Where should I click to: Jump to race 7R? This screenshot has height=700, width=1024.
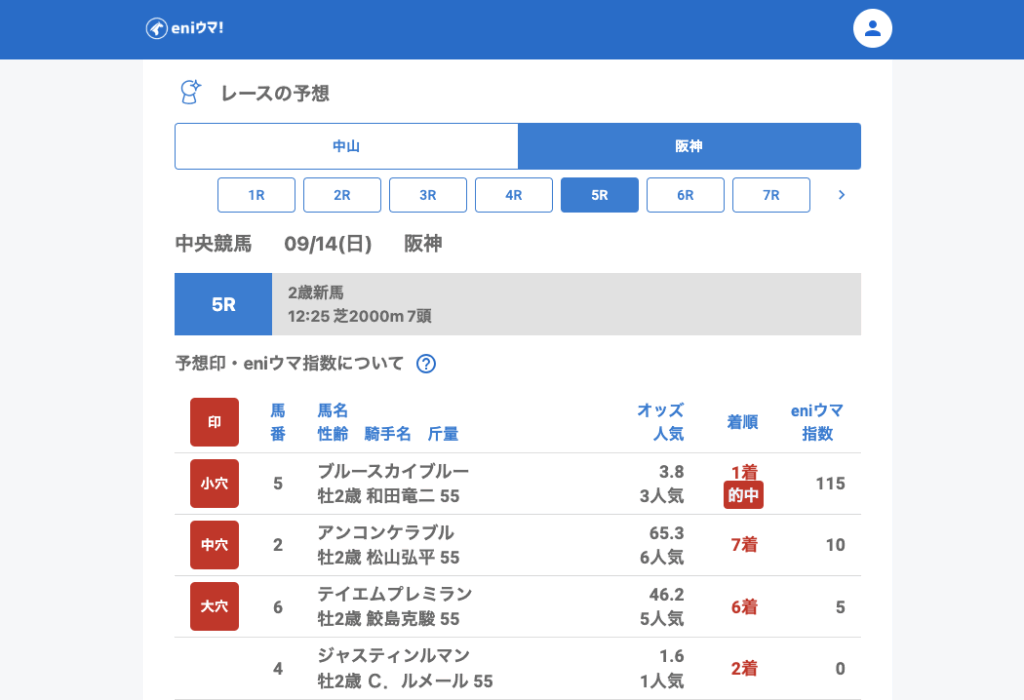[771, 195]
